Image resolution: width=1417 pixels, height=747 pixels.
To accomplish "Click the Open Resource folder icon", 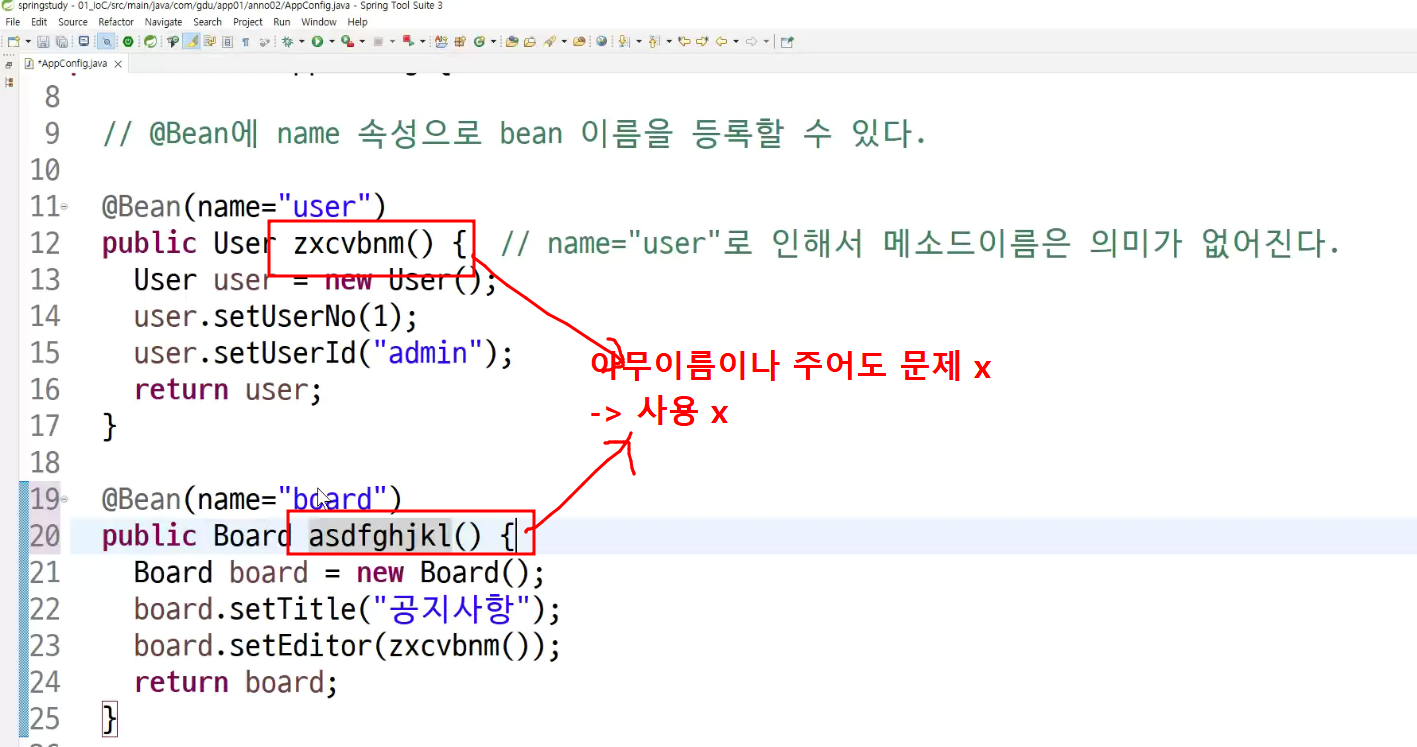I will point(530,41).
